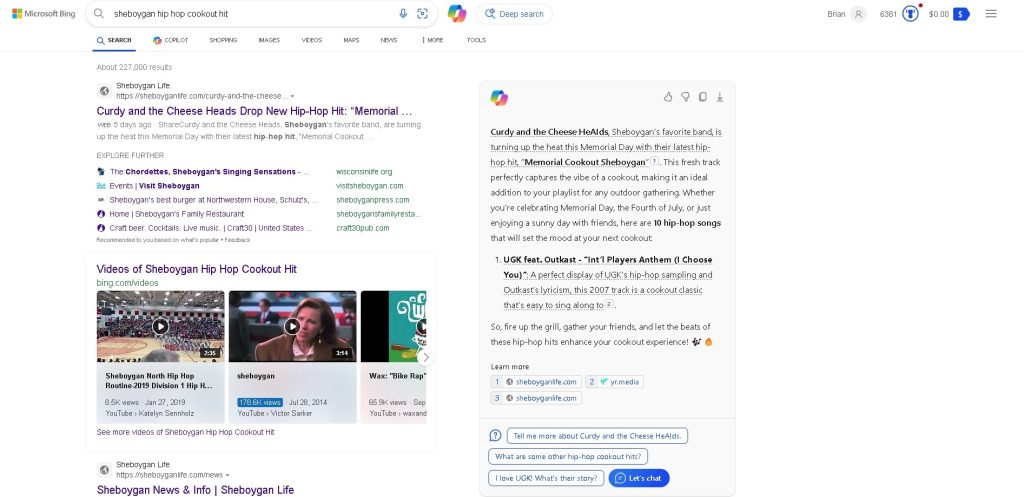Switch to the Maps tab
1024x497 pixels.
coord(351,40)
